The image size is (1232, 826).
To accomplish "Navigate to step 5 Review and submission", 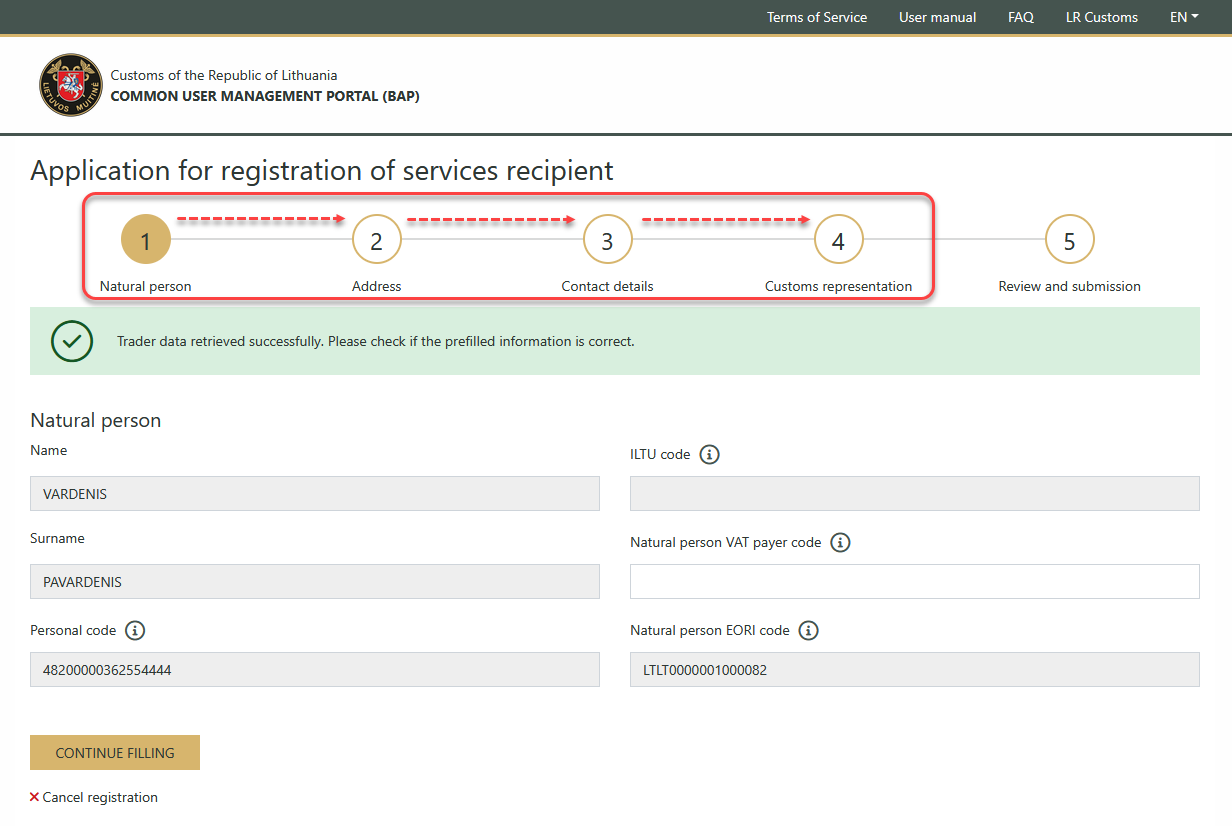I will (x=1069, y=240).
